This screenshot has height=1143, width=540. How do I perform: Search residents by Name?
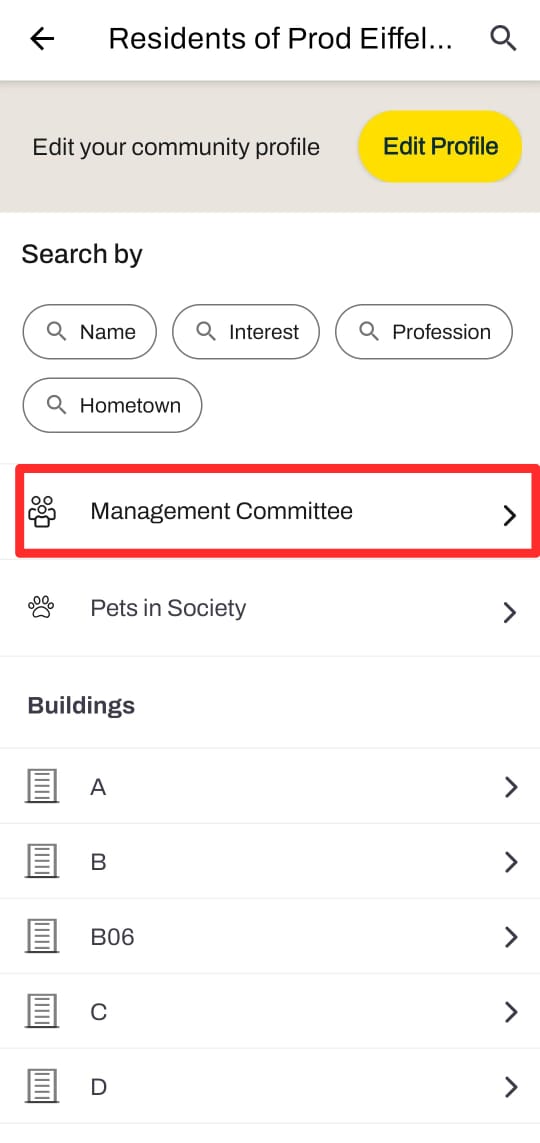90,332
